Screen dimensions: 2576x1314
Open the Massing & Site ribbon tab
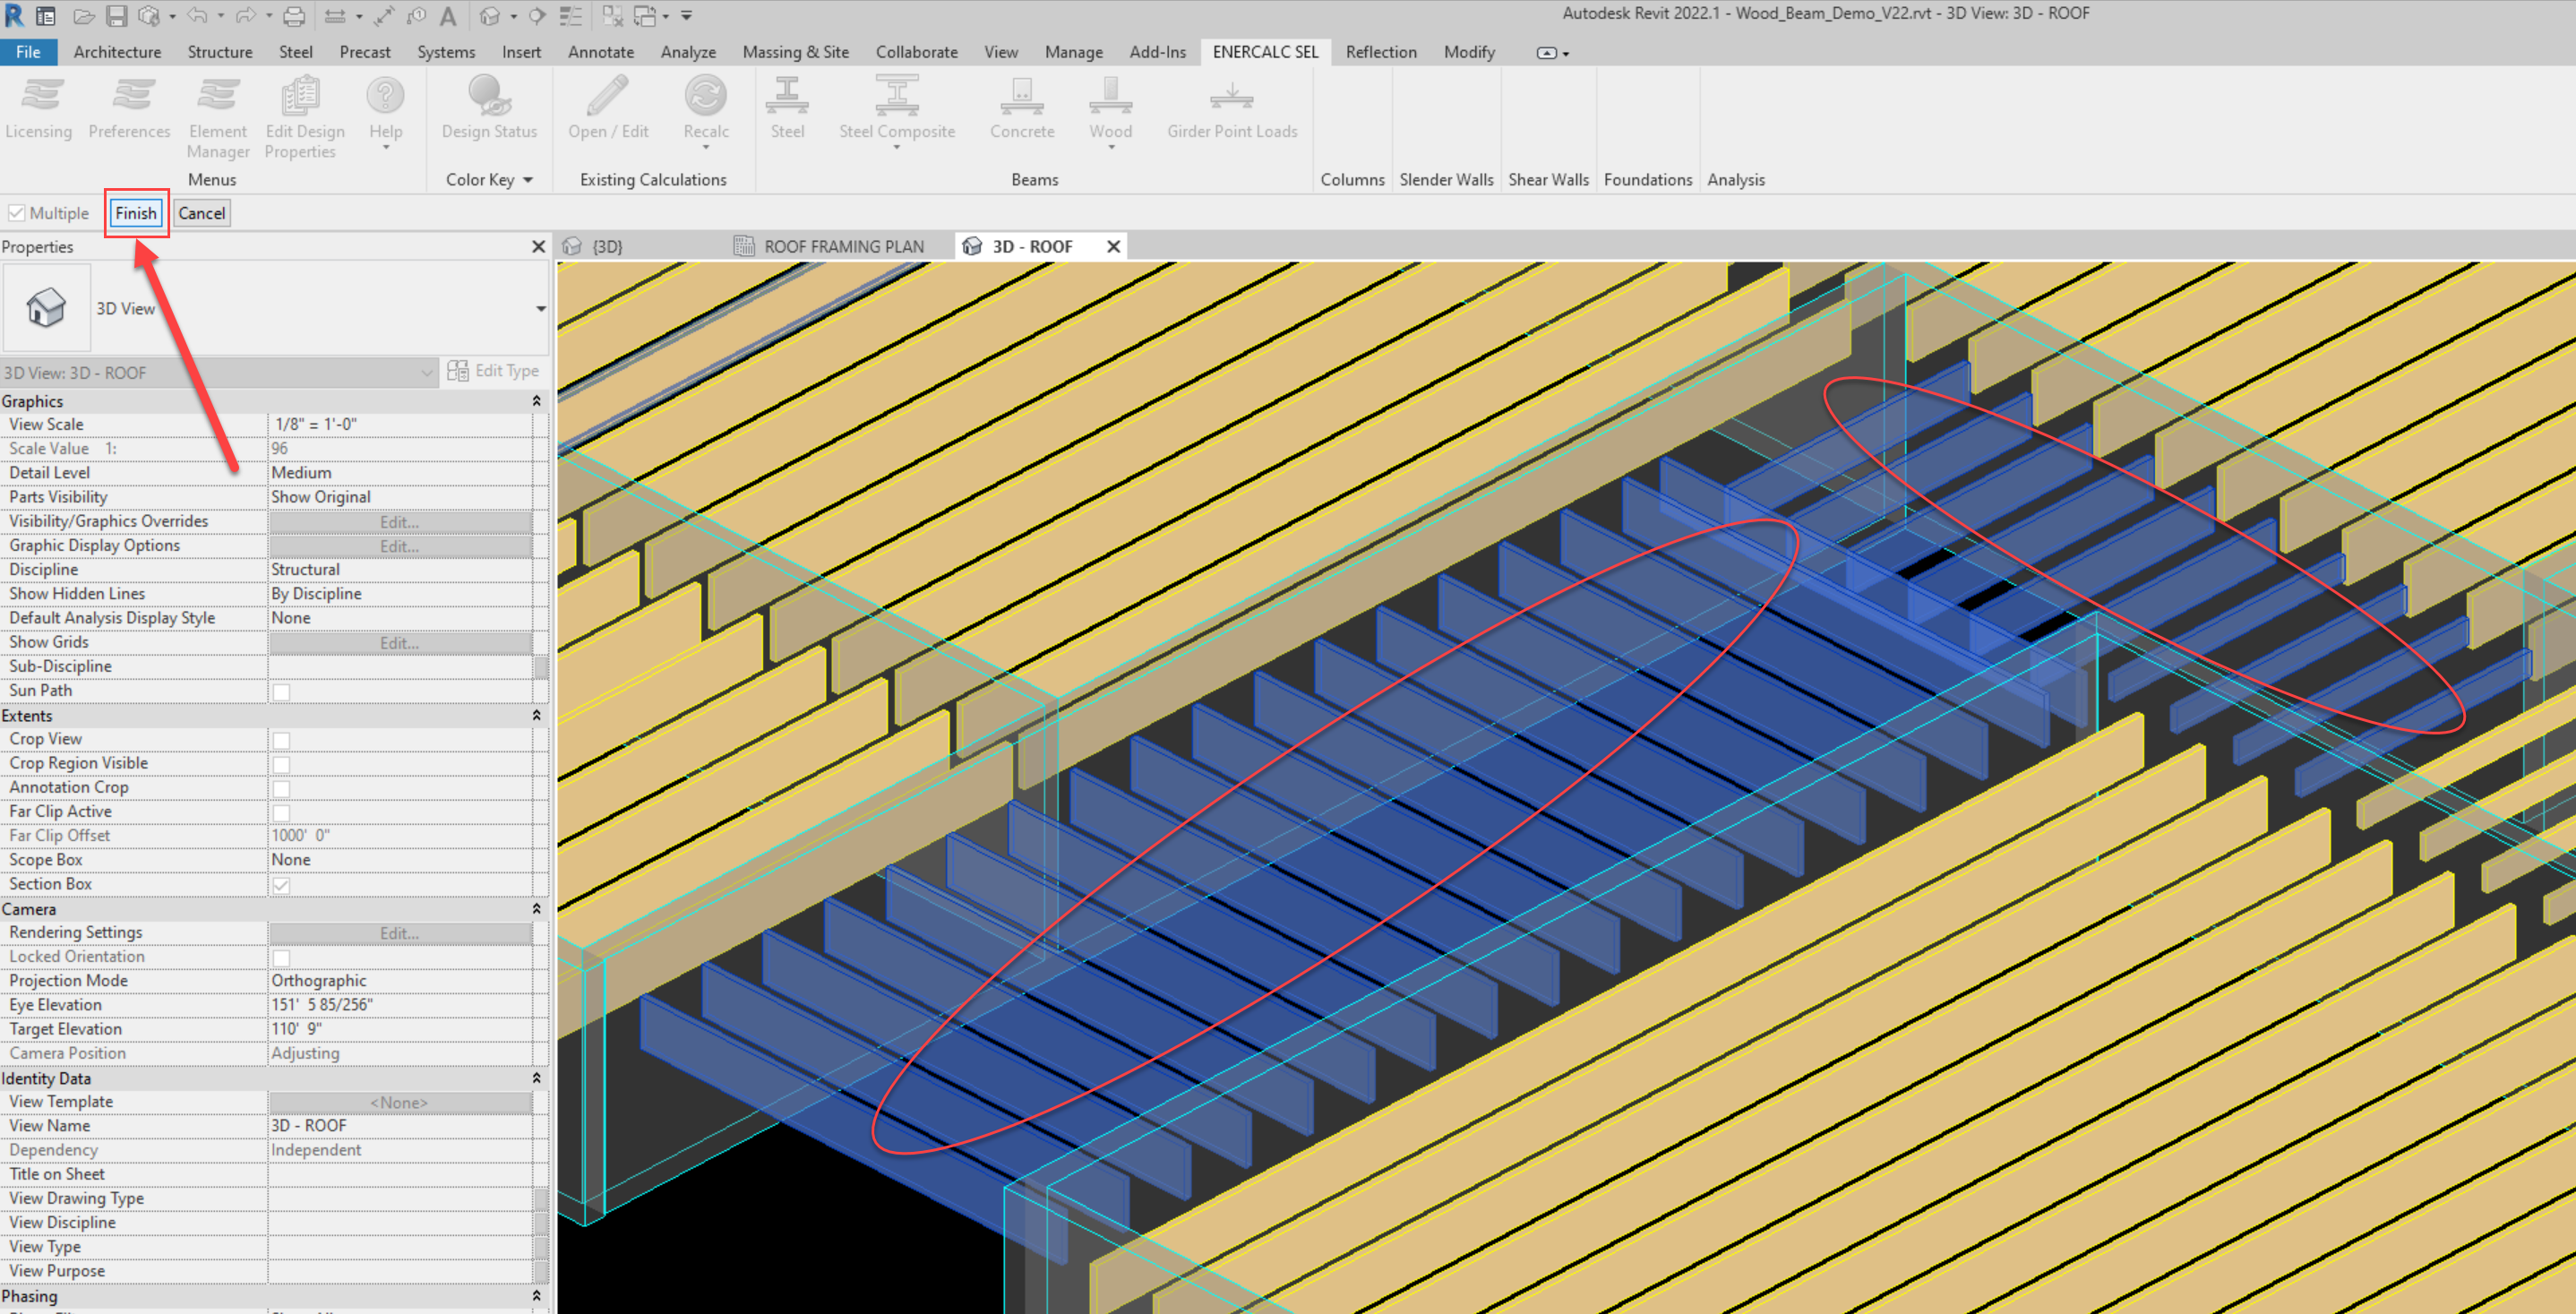click(x=795, y=52)
